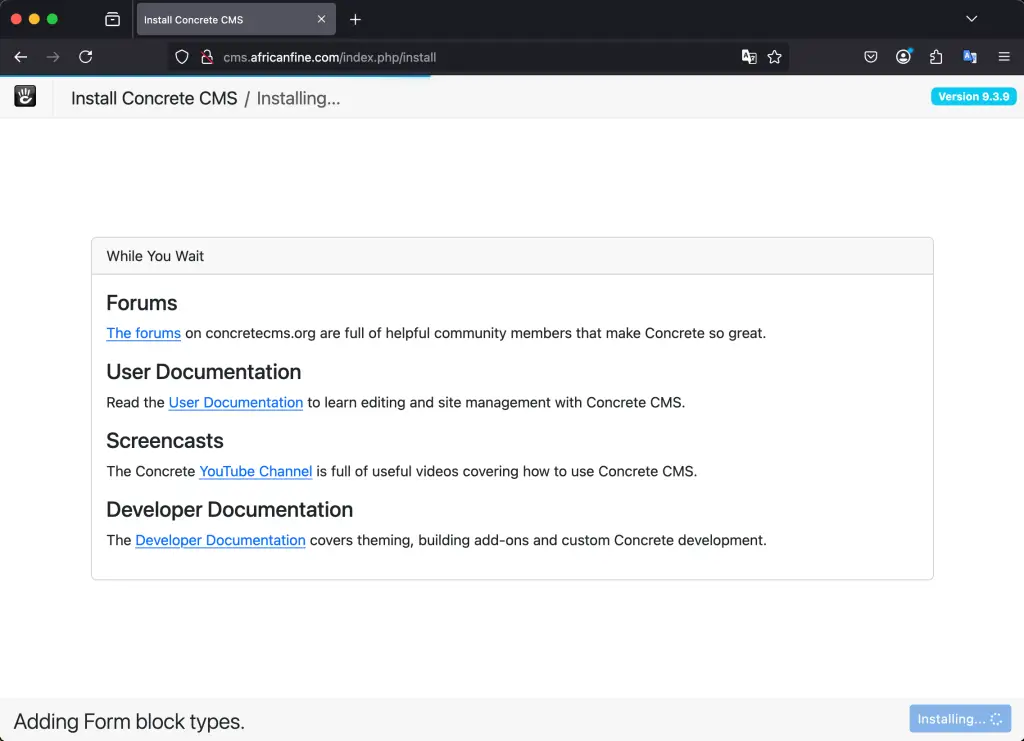Click the User Documentation link
The image size is (1024, 741).
(236, 402)
